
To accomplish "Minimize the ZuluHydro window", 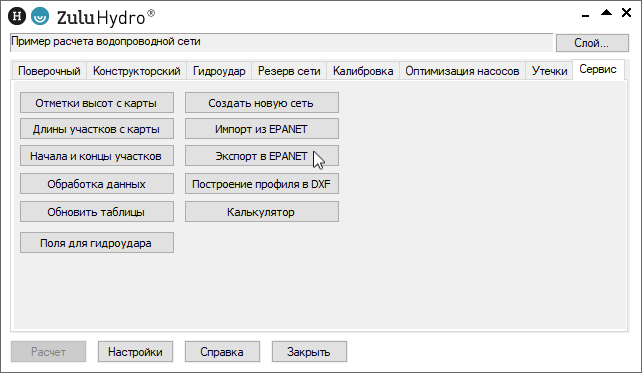I will coord(585,16).
